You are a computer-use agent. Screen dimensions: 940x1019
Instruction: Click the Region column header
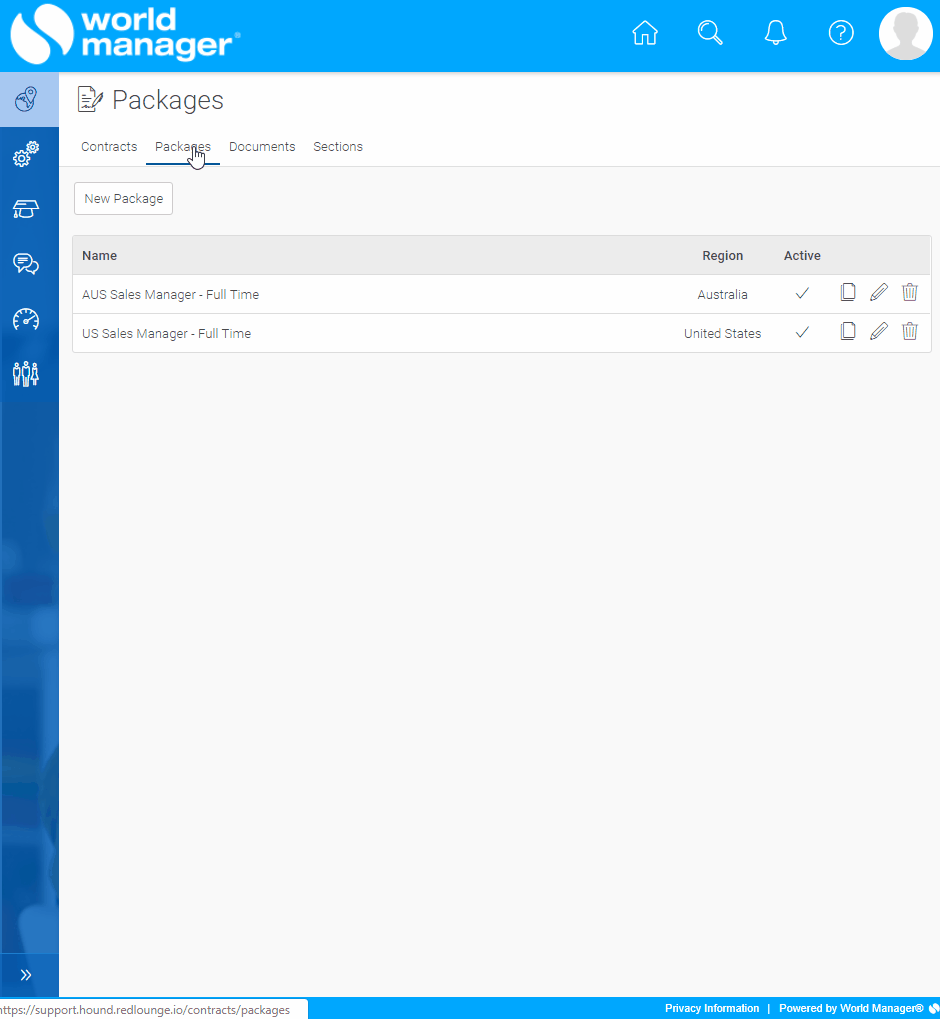coord(722,255)
